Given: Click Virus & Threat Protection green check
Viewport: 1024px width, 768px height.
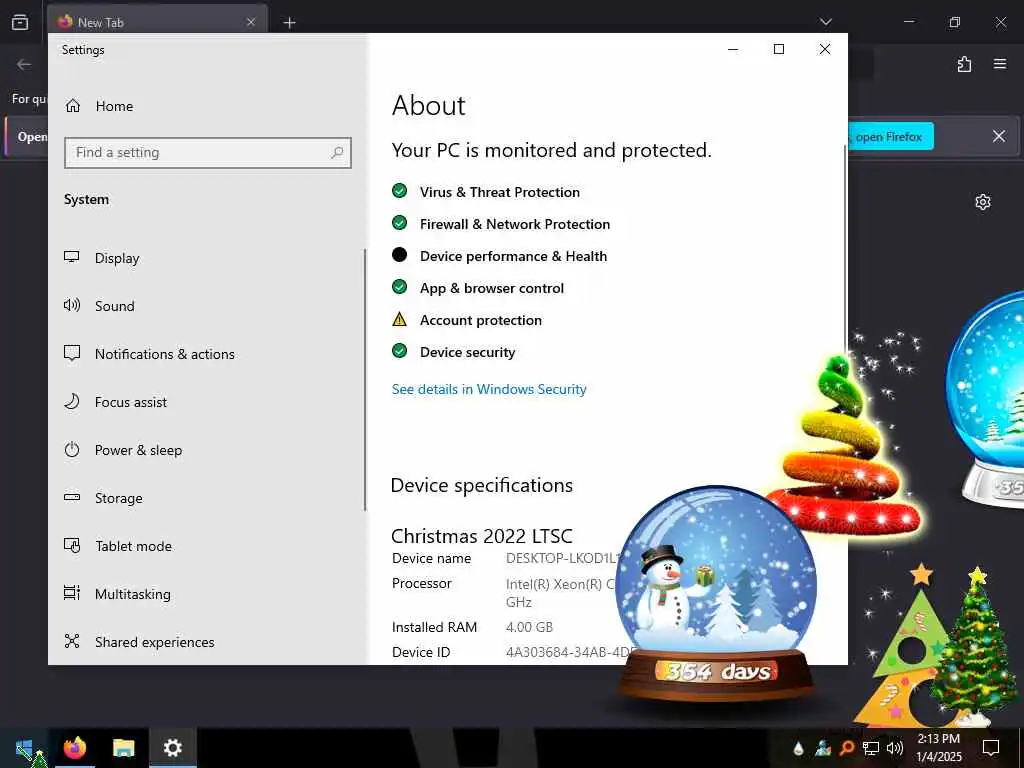Looking at the screenshot, I should [x=400, y=191].
